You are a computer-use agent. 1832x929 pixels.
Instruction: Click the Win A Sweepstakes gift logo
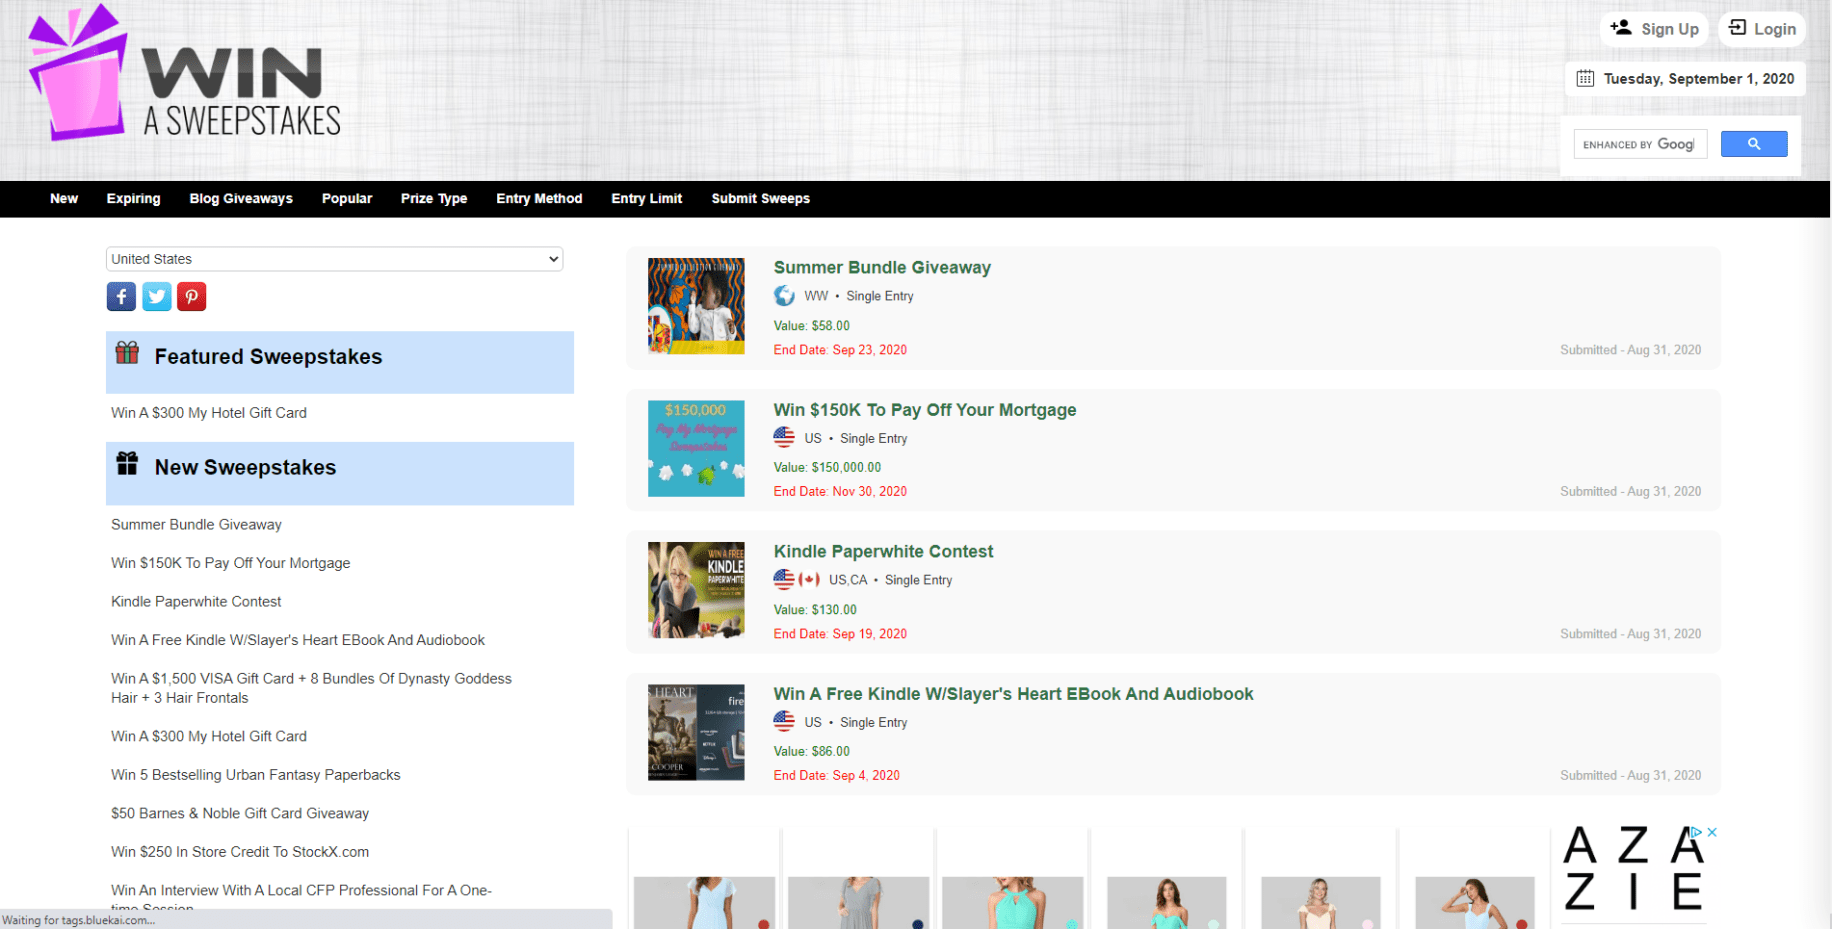(x=78, y=75)
